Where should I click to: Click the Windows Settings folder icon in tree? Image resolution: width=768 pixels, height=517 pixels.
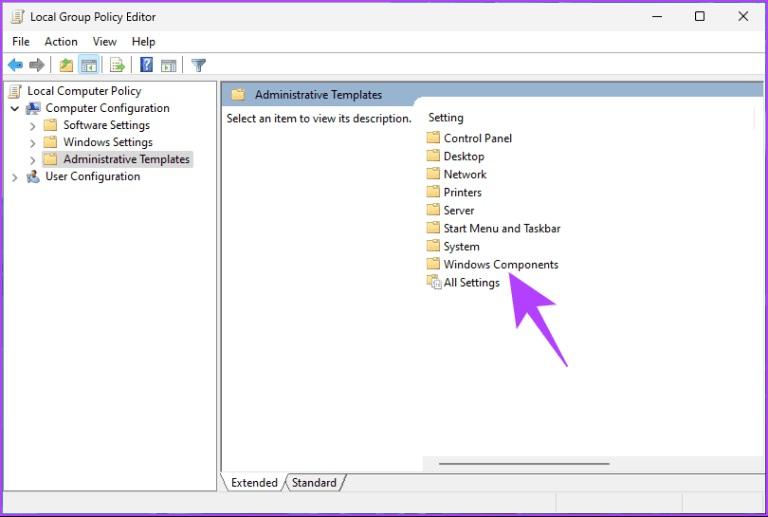tap(50, 142)
